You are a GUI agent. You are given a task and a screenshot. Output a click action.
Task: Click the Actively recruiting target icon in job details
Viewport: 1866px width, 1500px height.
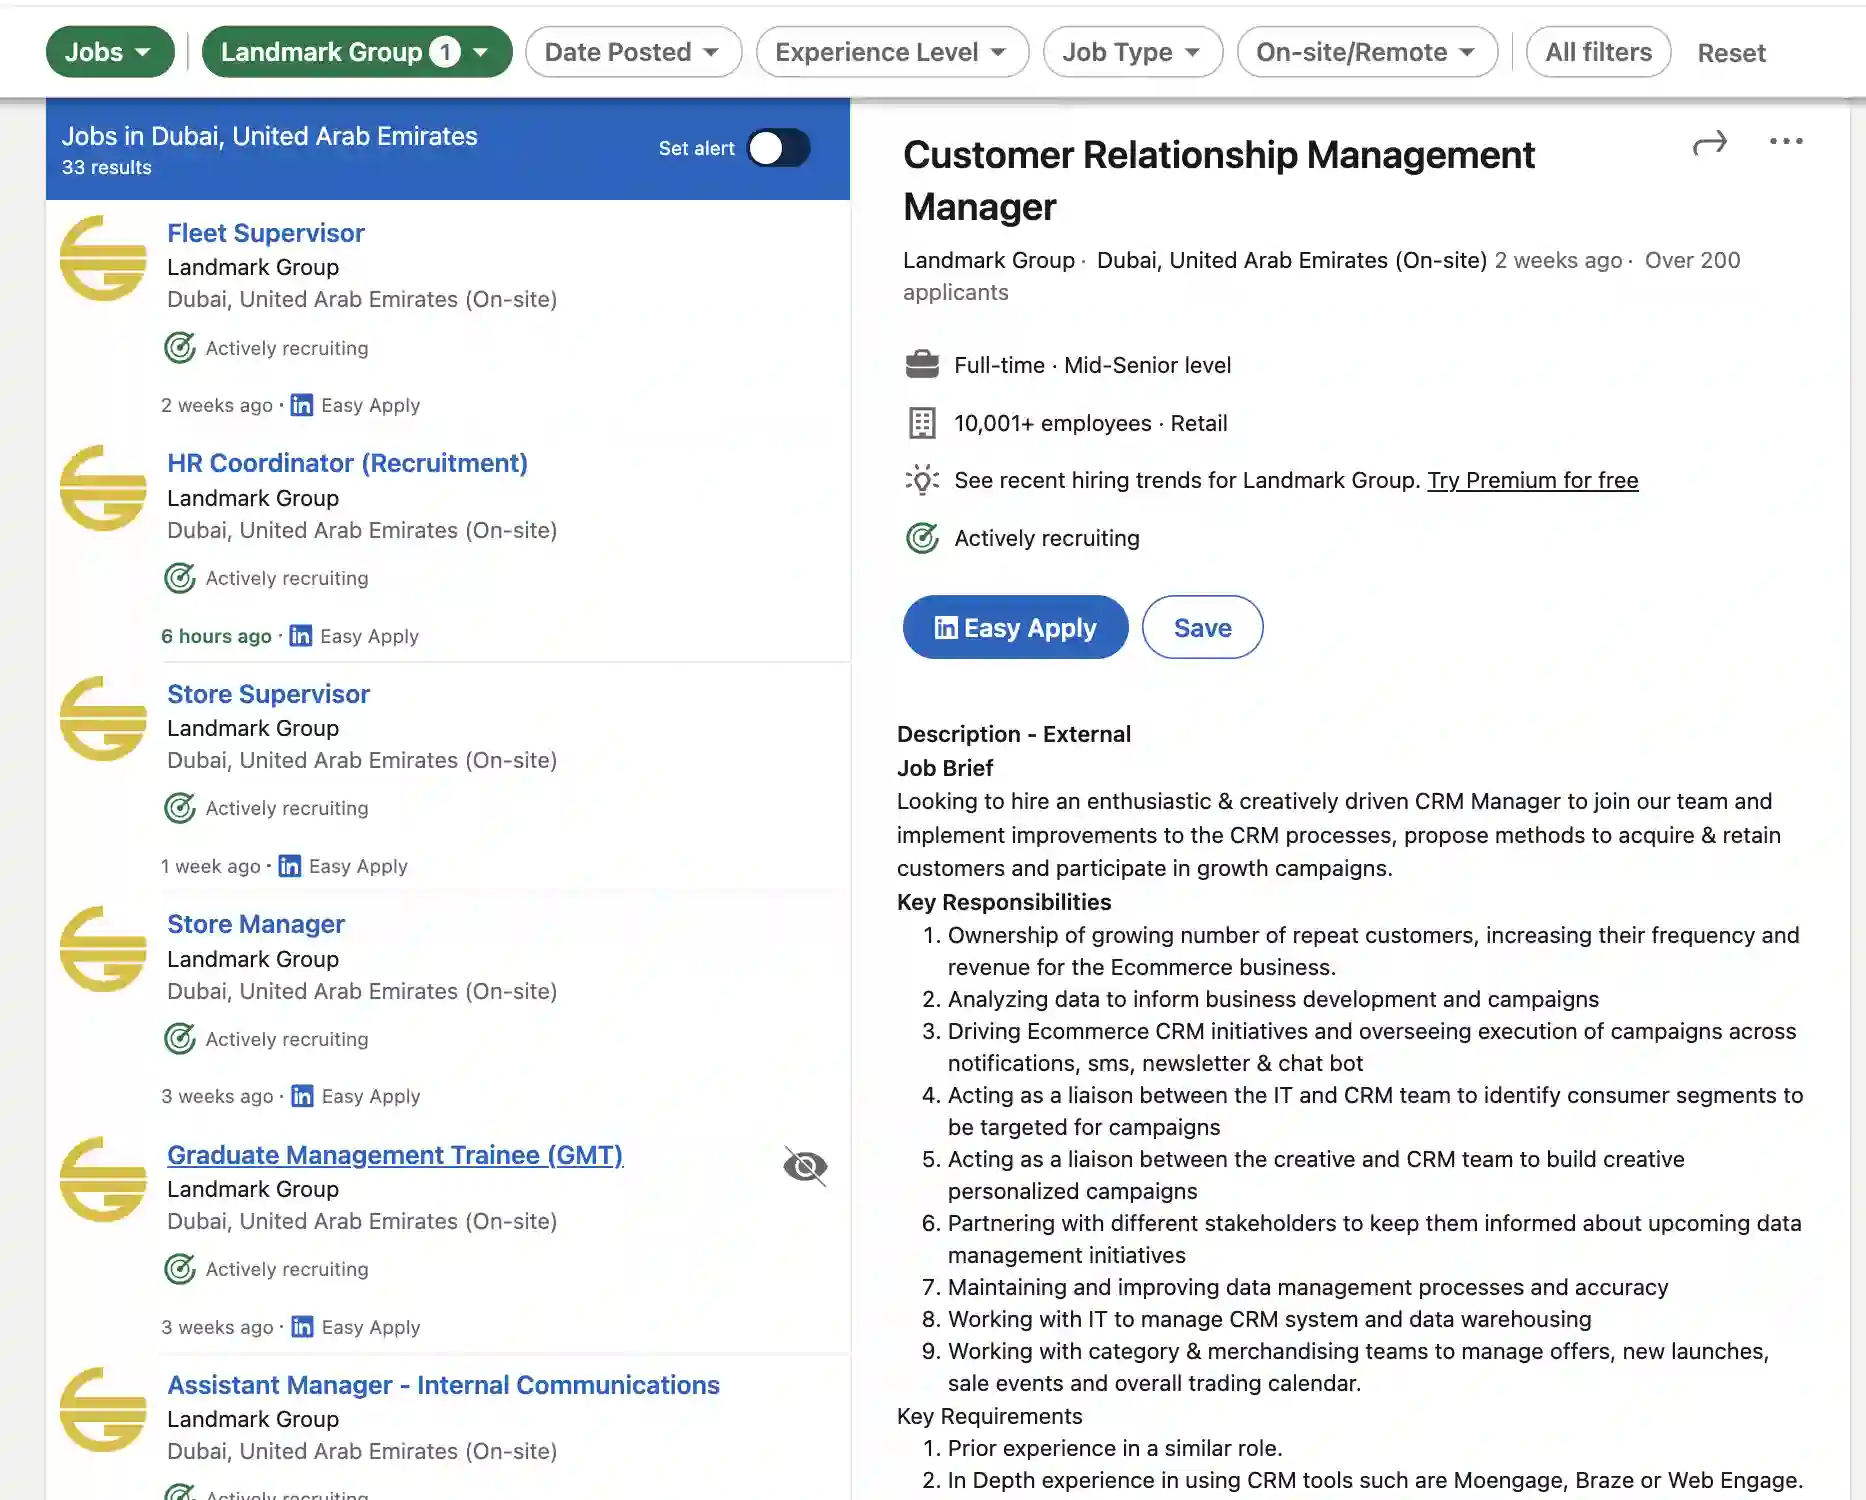pos(921,538)
